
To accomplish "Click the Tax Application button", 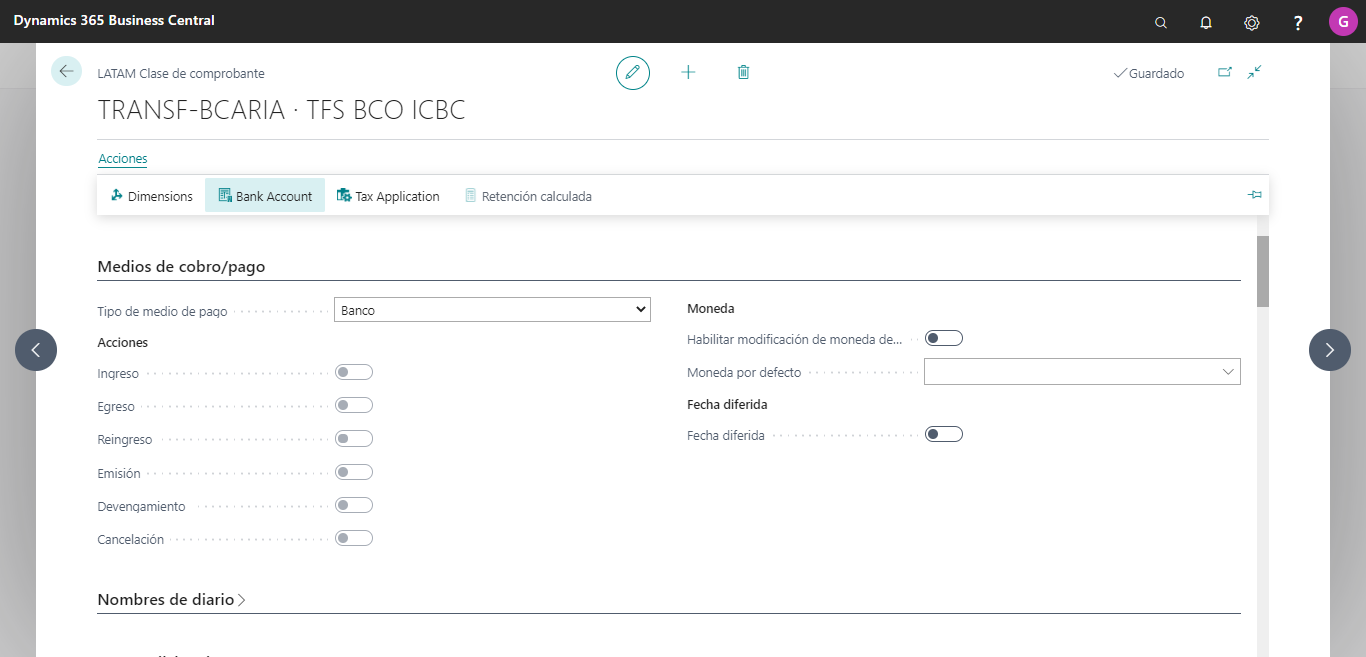I will click(388, 196).
